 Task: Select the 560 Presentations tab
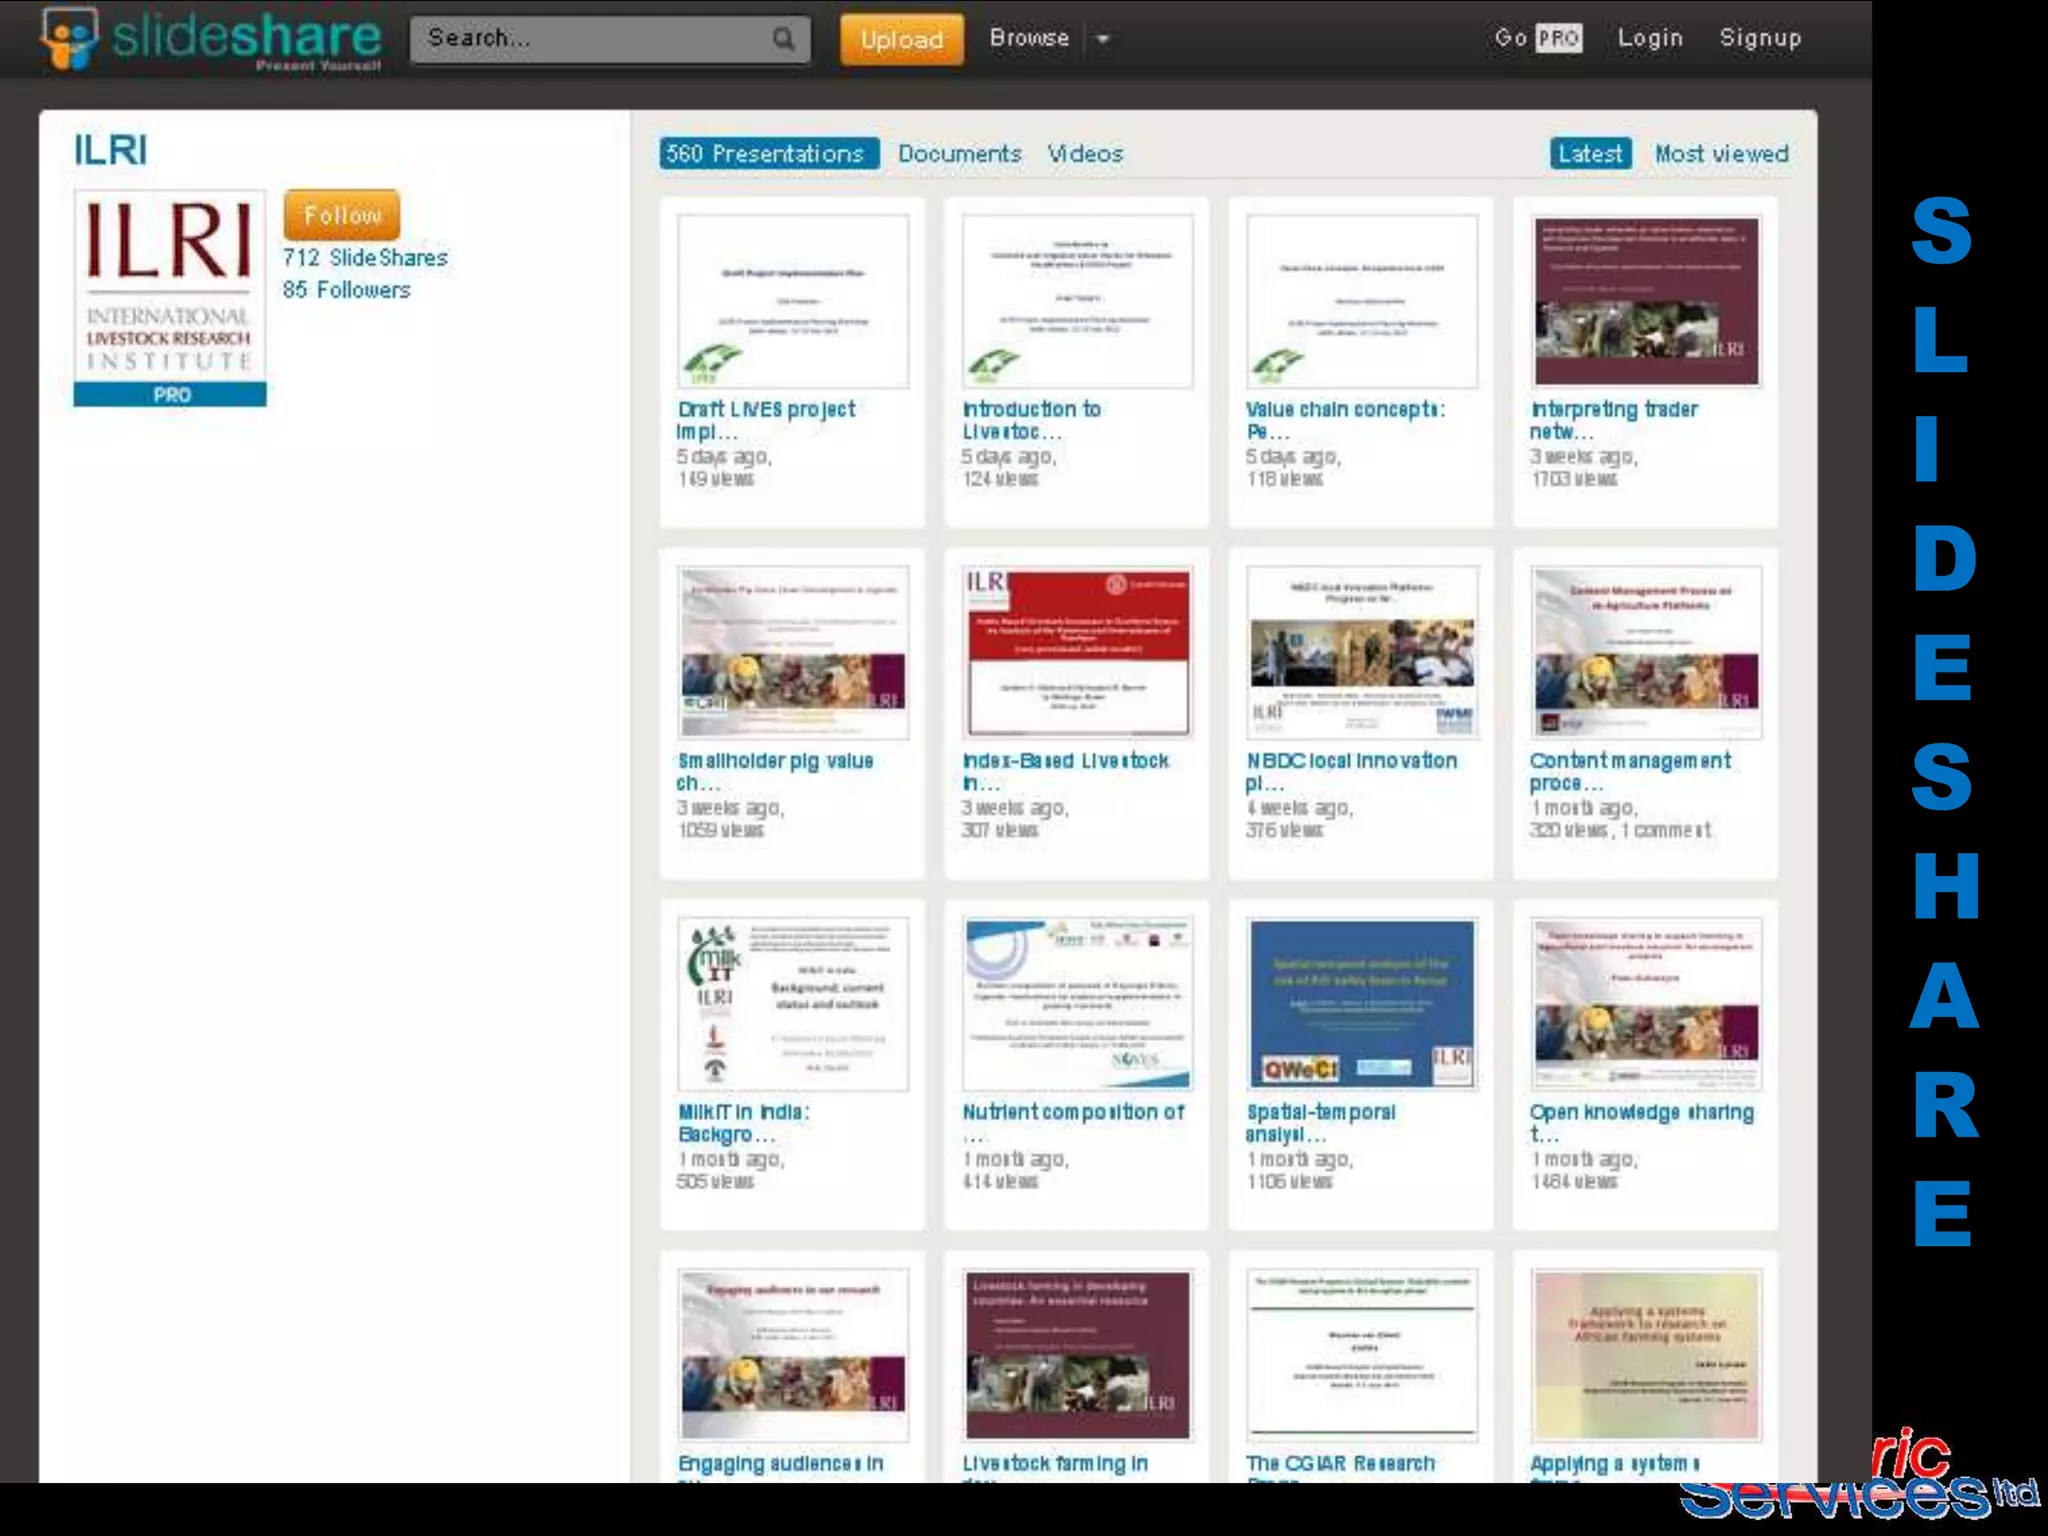(x=768, y=154)
